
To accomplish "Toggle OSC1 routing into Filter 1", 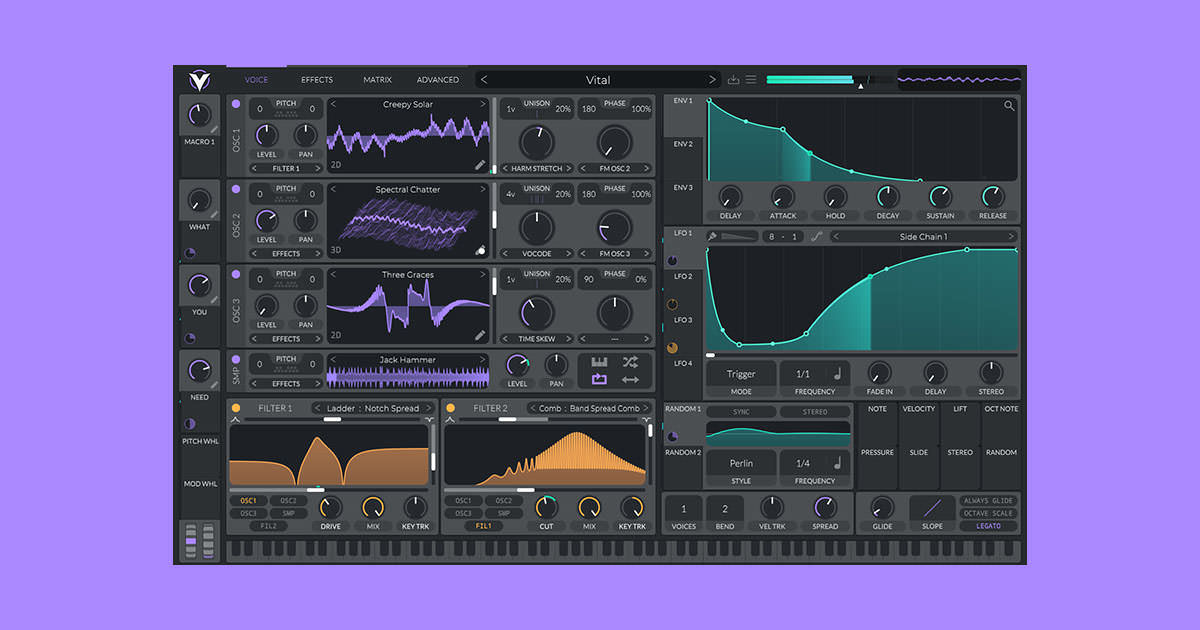I will (x=248, y=501).
